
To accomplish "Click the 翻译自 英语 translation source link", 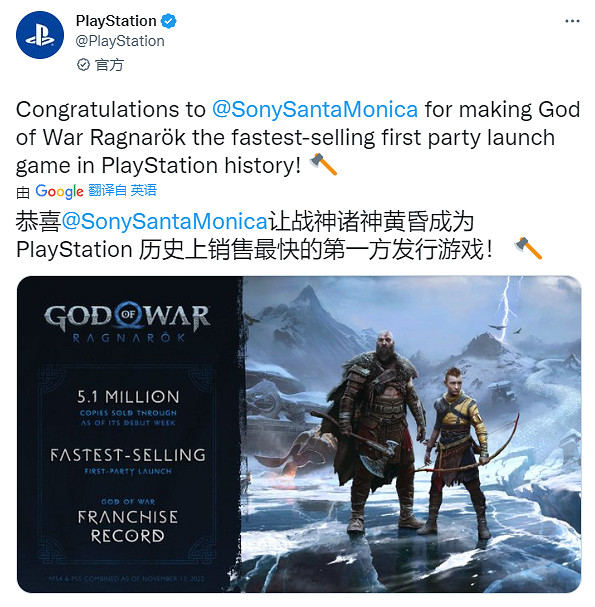I will point(122,190).
